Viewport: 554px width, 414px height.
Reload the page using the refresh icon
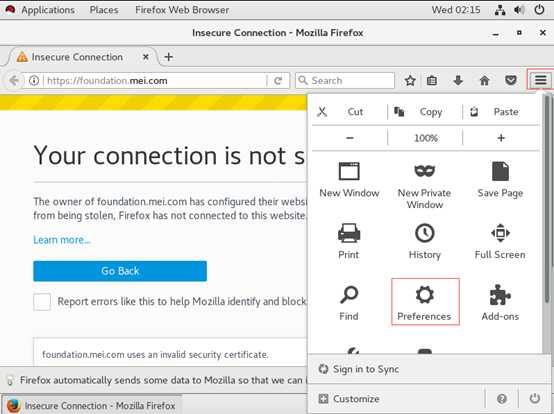pos(278,81)
